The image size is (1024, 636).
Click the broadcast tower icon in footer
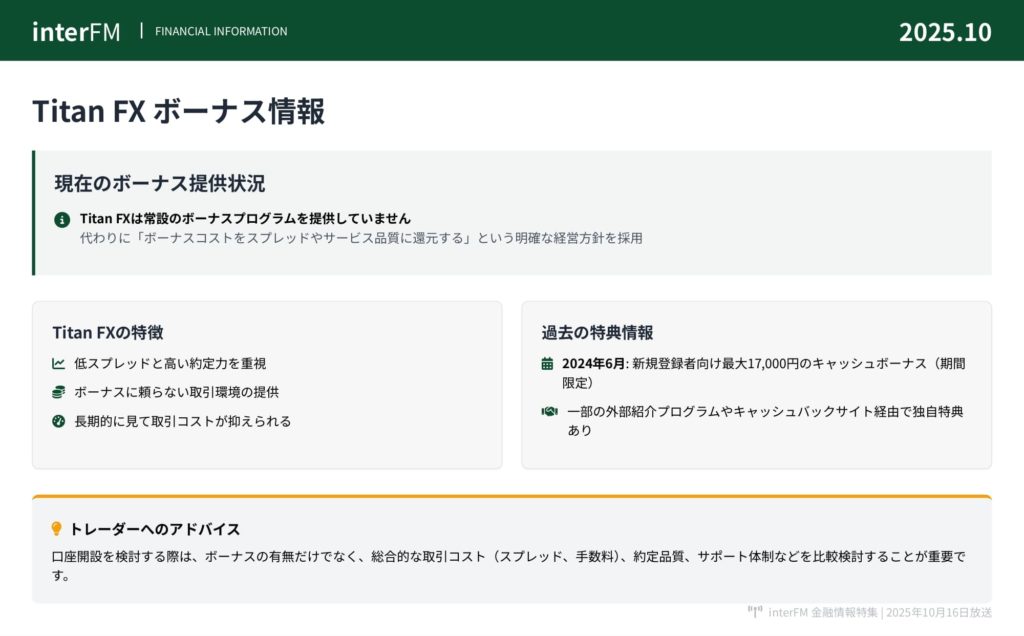755,612
